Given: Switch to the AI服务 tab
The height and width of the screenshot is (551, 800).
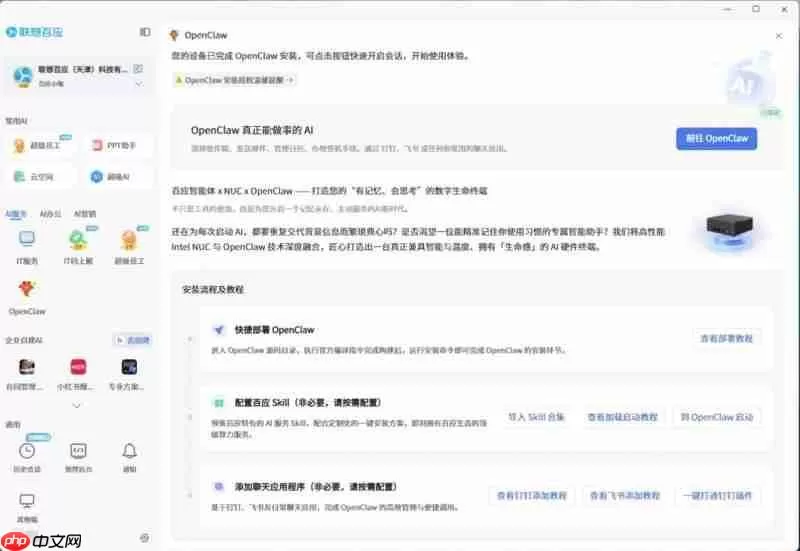Looking at the screenshot, I should coord(16,214).
